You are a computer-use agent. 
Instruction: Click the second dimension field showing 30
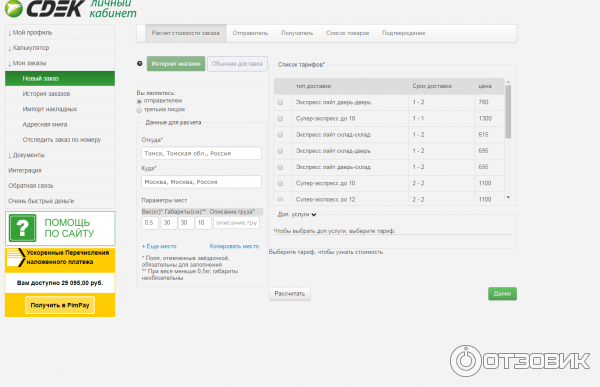(186, 223)
